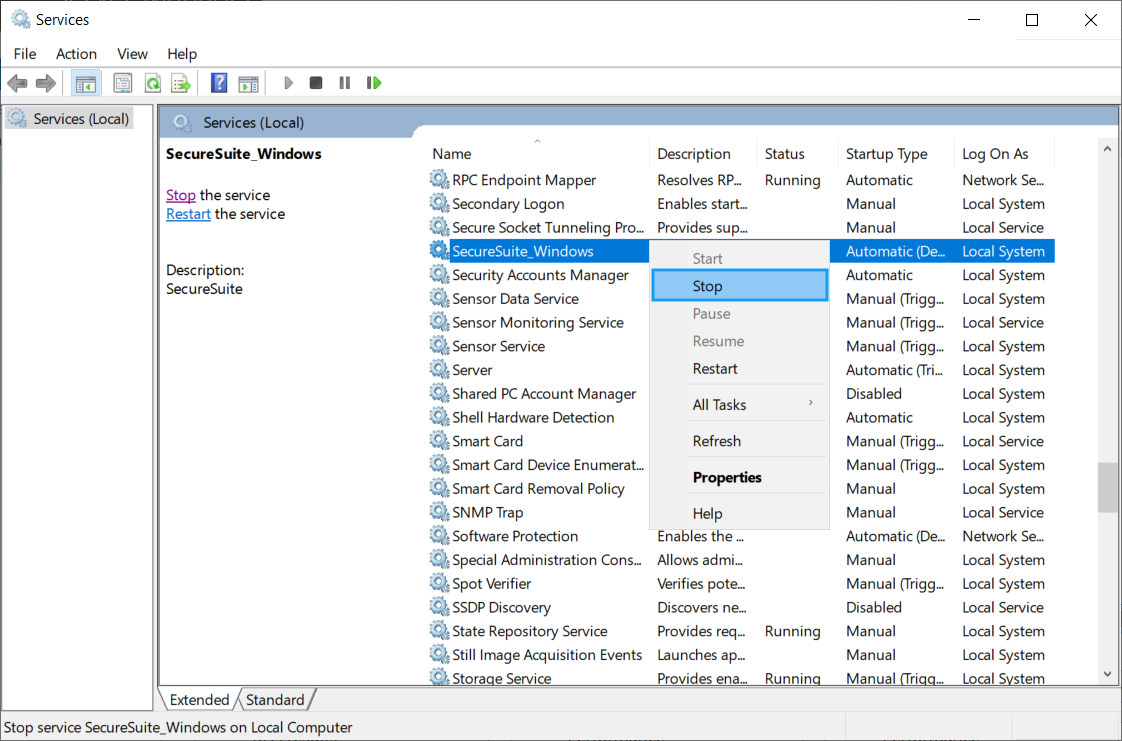Click the gear icon beside Smart Card Removal Policy
This screenshot has width=1122, height=741.
439,488
